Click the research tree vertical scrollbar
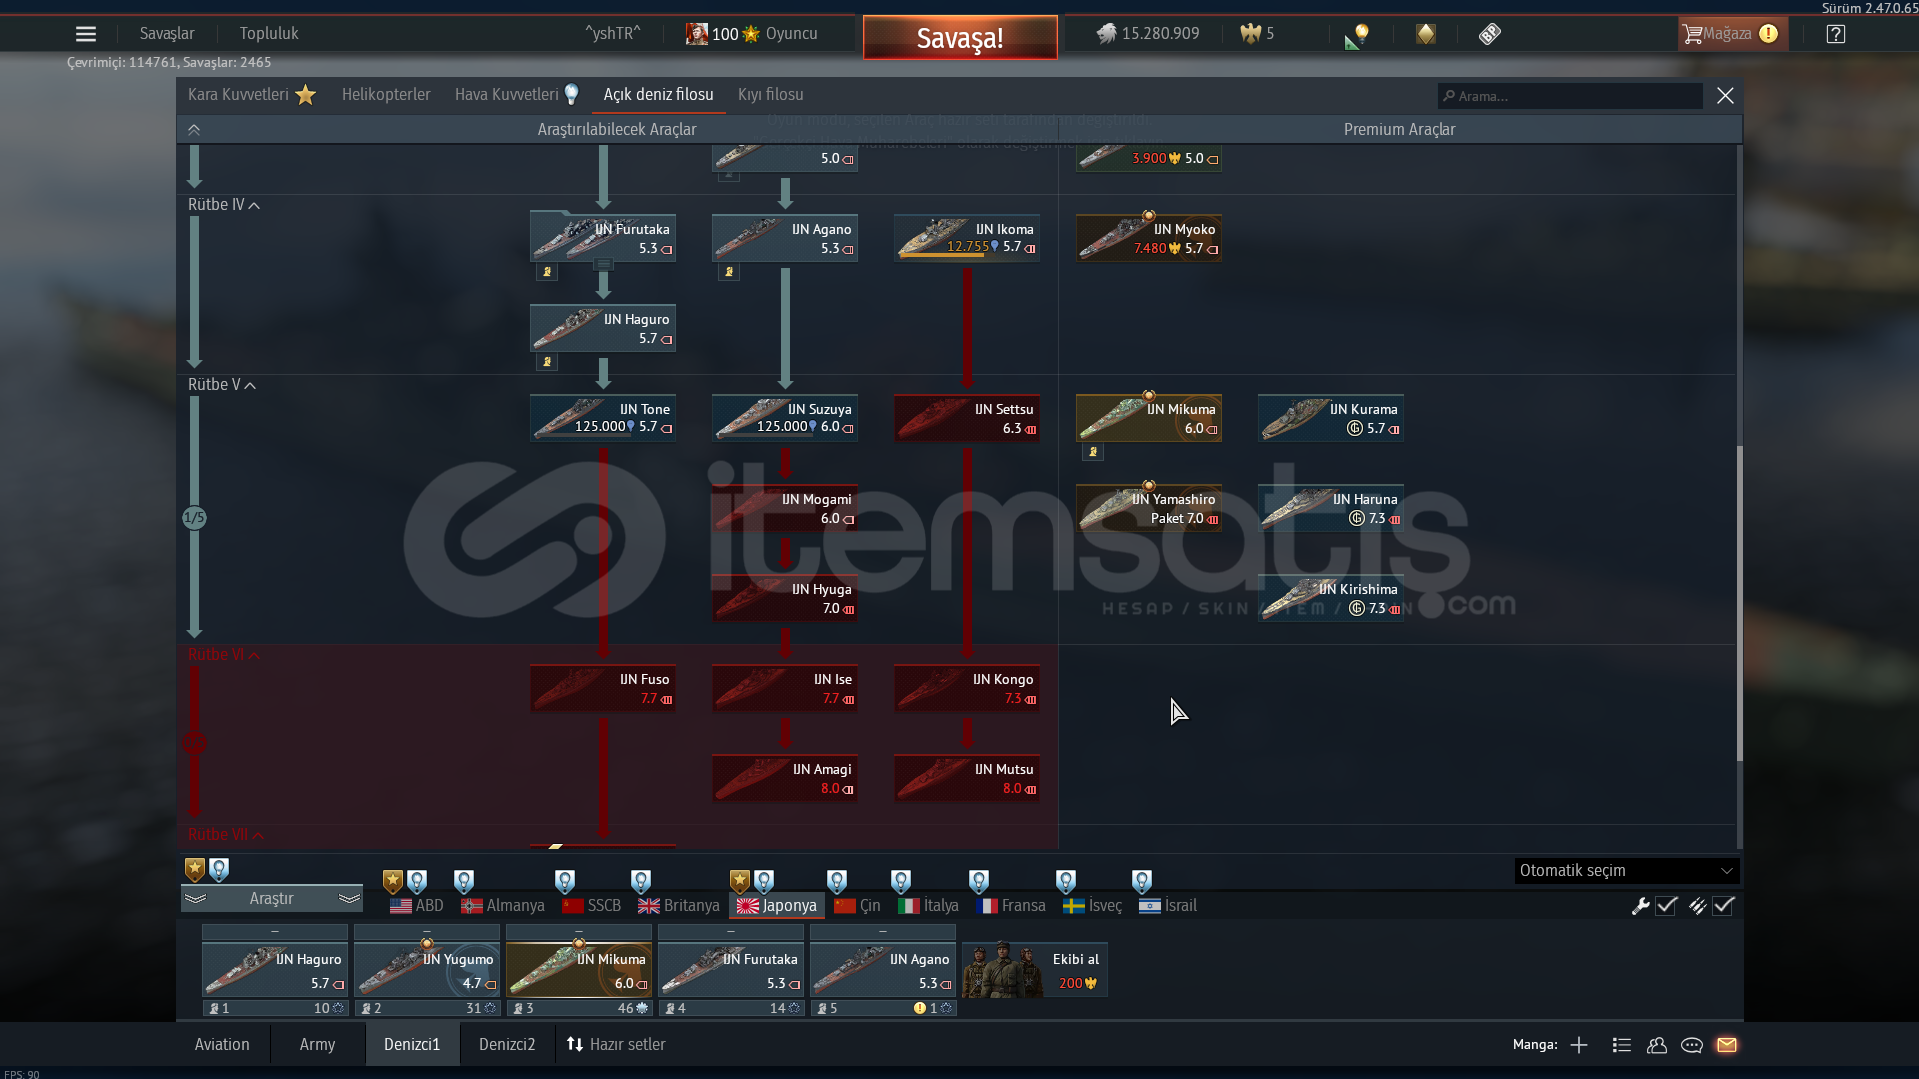1919x1079 pixels. (1739, 603)
